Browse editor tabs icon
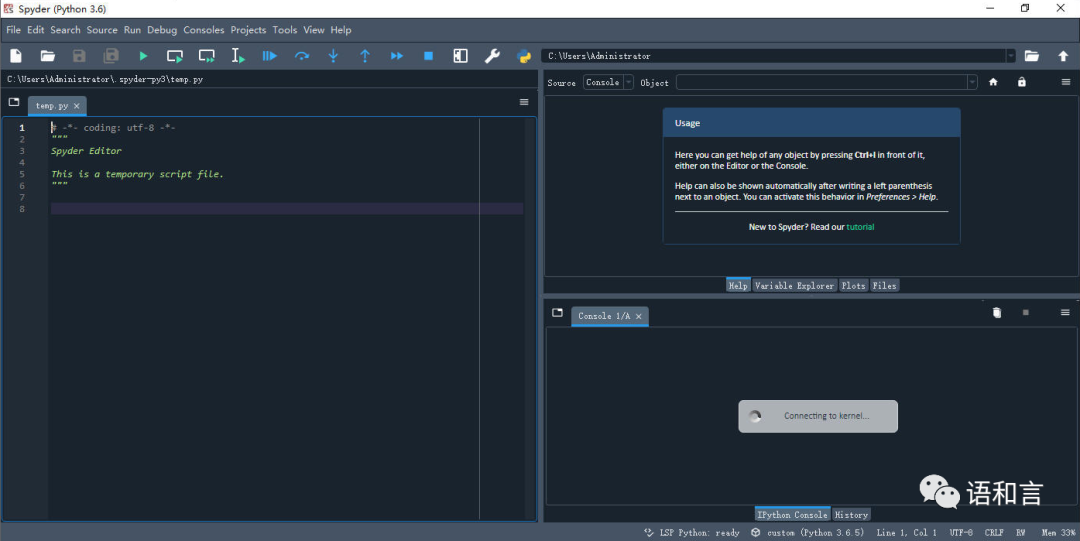Viewport: 1080px width, 541px height. [x=14, y=102]
